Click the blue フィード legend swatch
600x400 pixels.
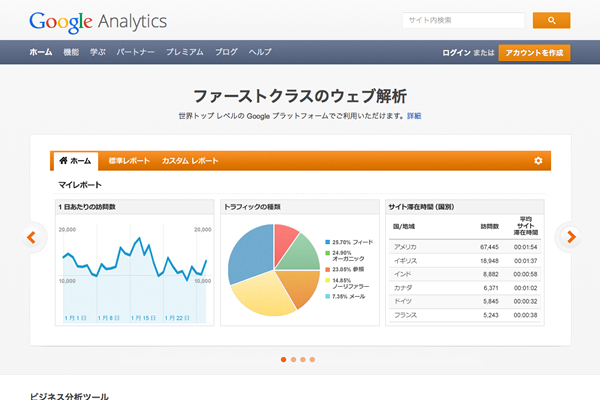328,242
